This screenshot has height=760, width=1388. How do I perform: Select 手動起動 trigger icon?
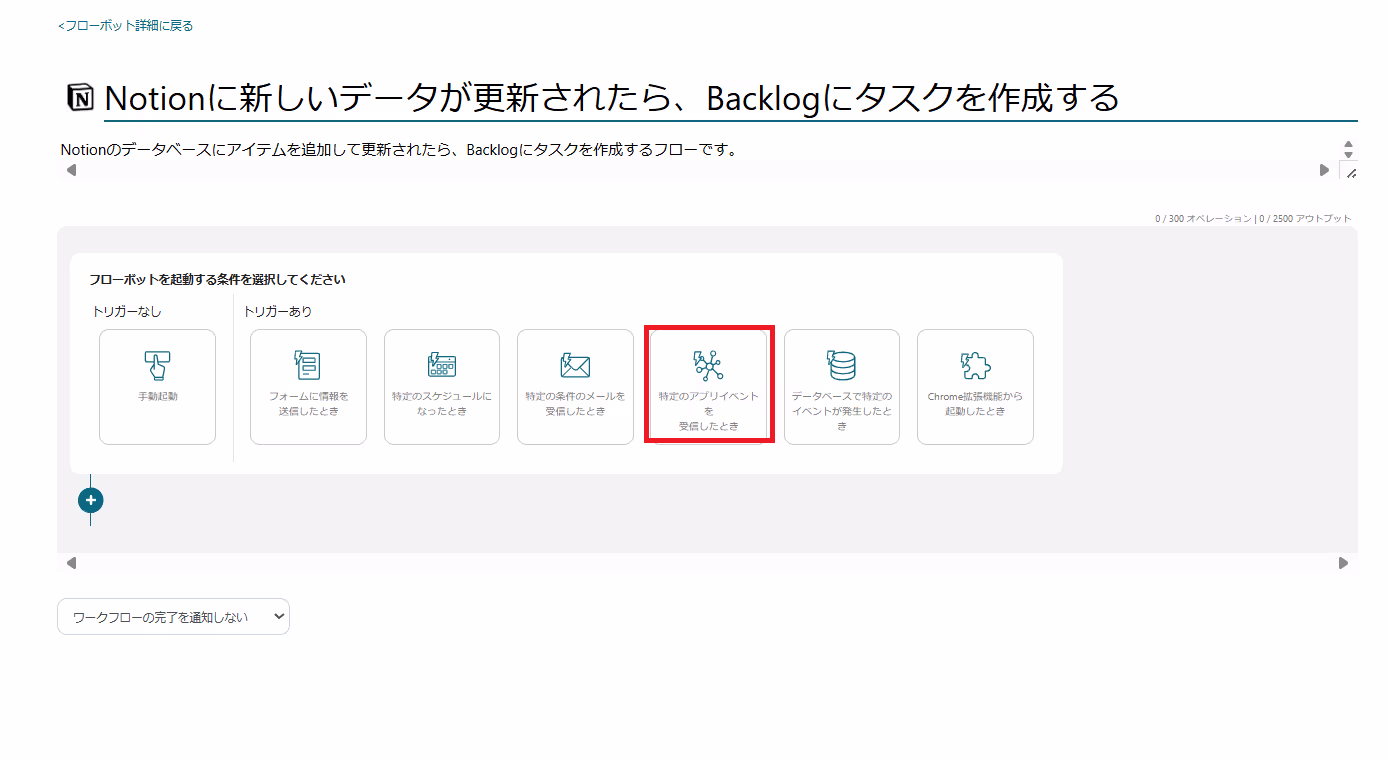tap(157, 365)
